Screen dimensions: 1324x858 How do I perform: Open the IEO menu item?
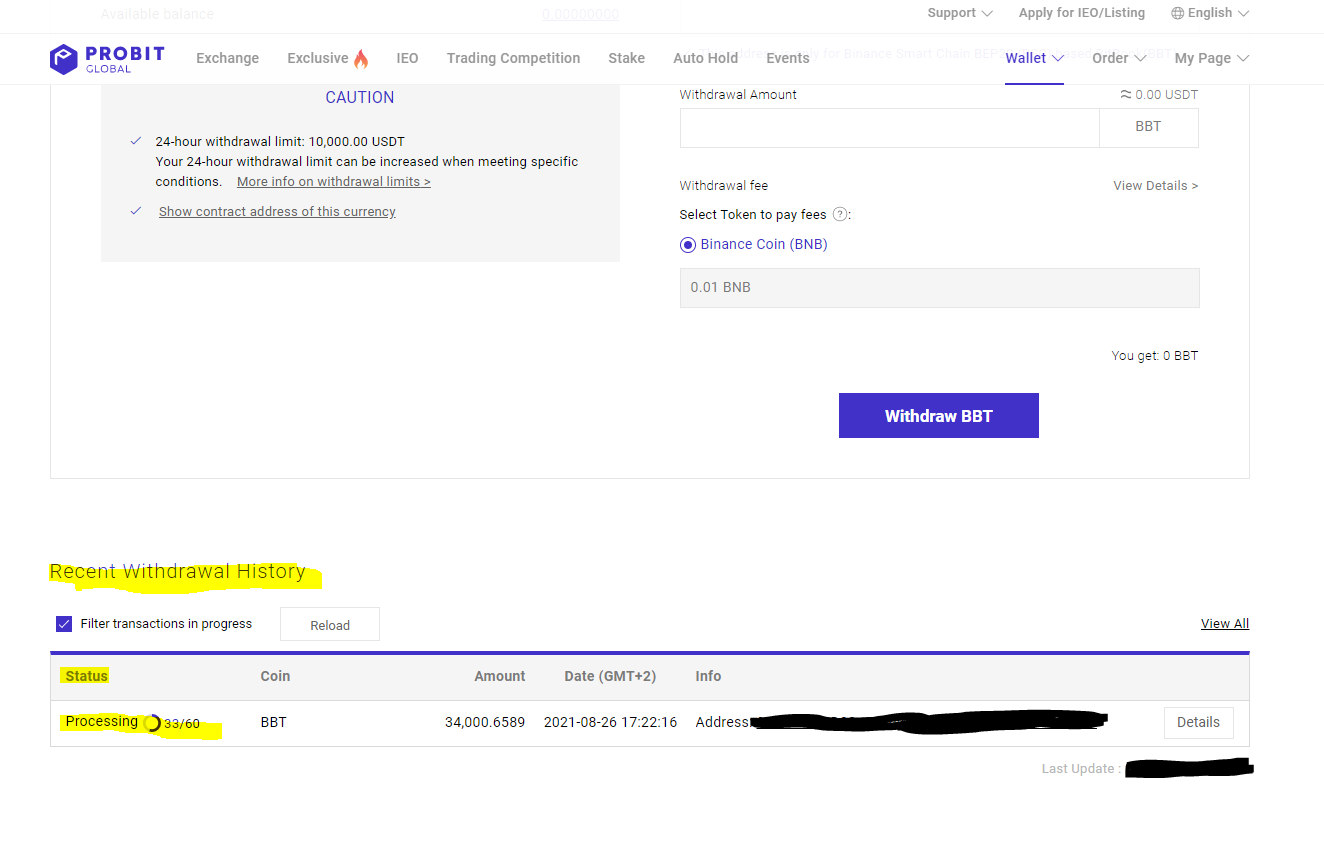pos(407,58)
